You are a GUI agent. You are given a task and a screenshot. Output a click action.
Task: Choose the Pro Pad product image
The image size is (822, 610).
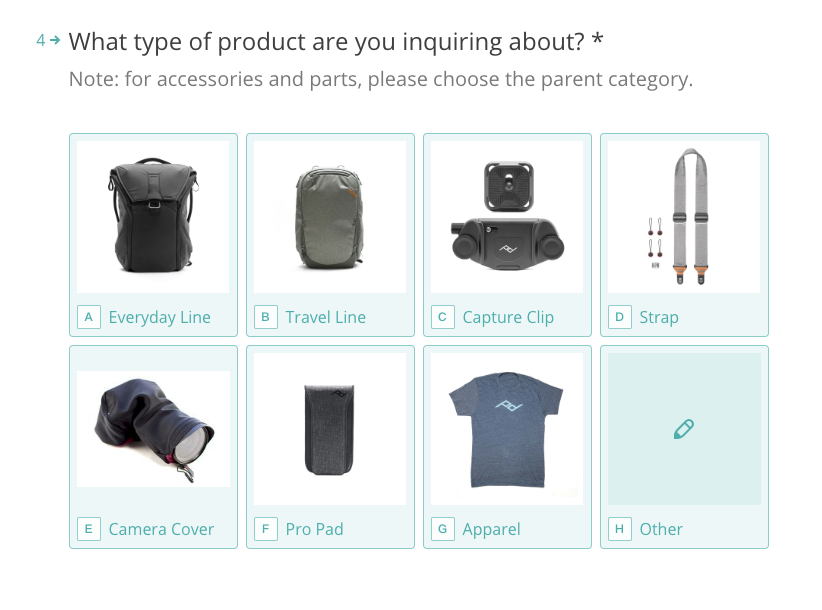tap(330, 429)
